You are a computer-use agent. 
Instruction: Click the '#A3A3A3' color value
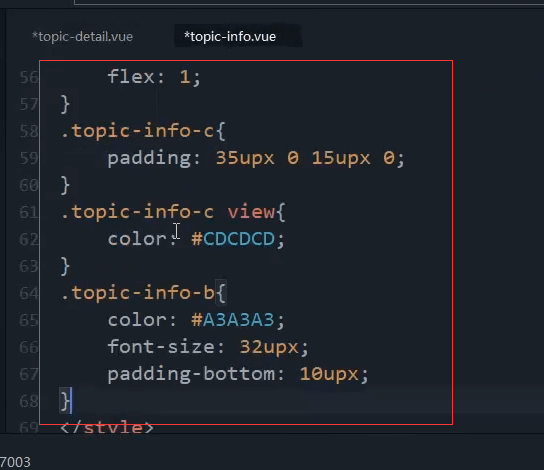pos(233,320)
